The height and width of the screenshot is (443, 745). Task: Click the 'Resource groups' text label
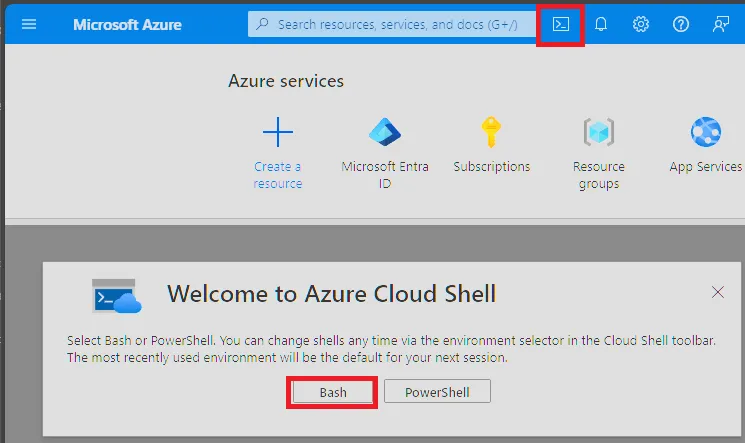[598, 175]
